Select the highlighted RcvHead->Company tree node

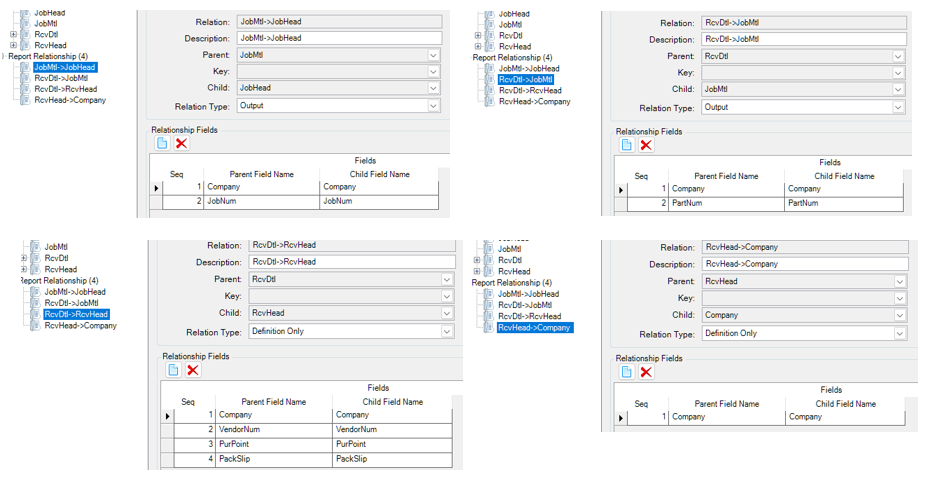(535, 327)
